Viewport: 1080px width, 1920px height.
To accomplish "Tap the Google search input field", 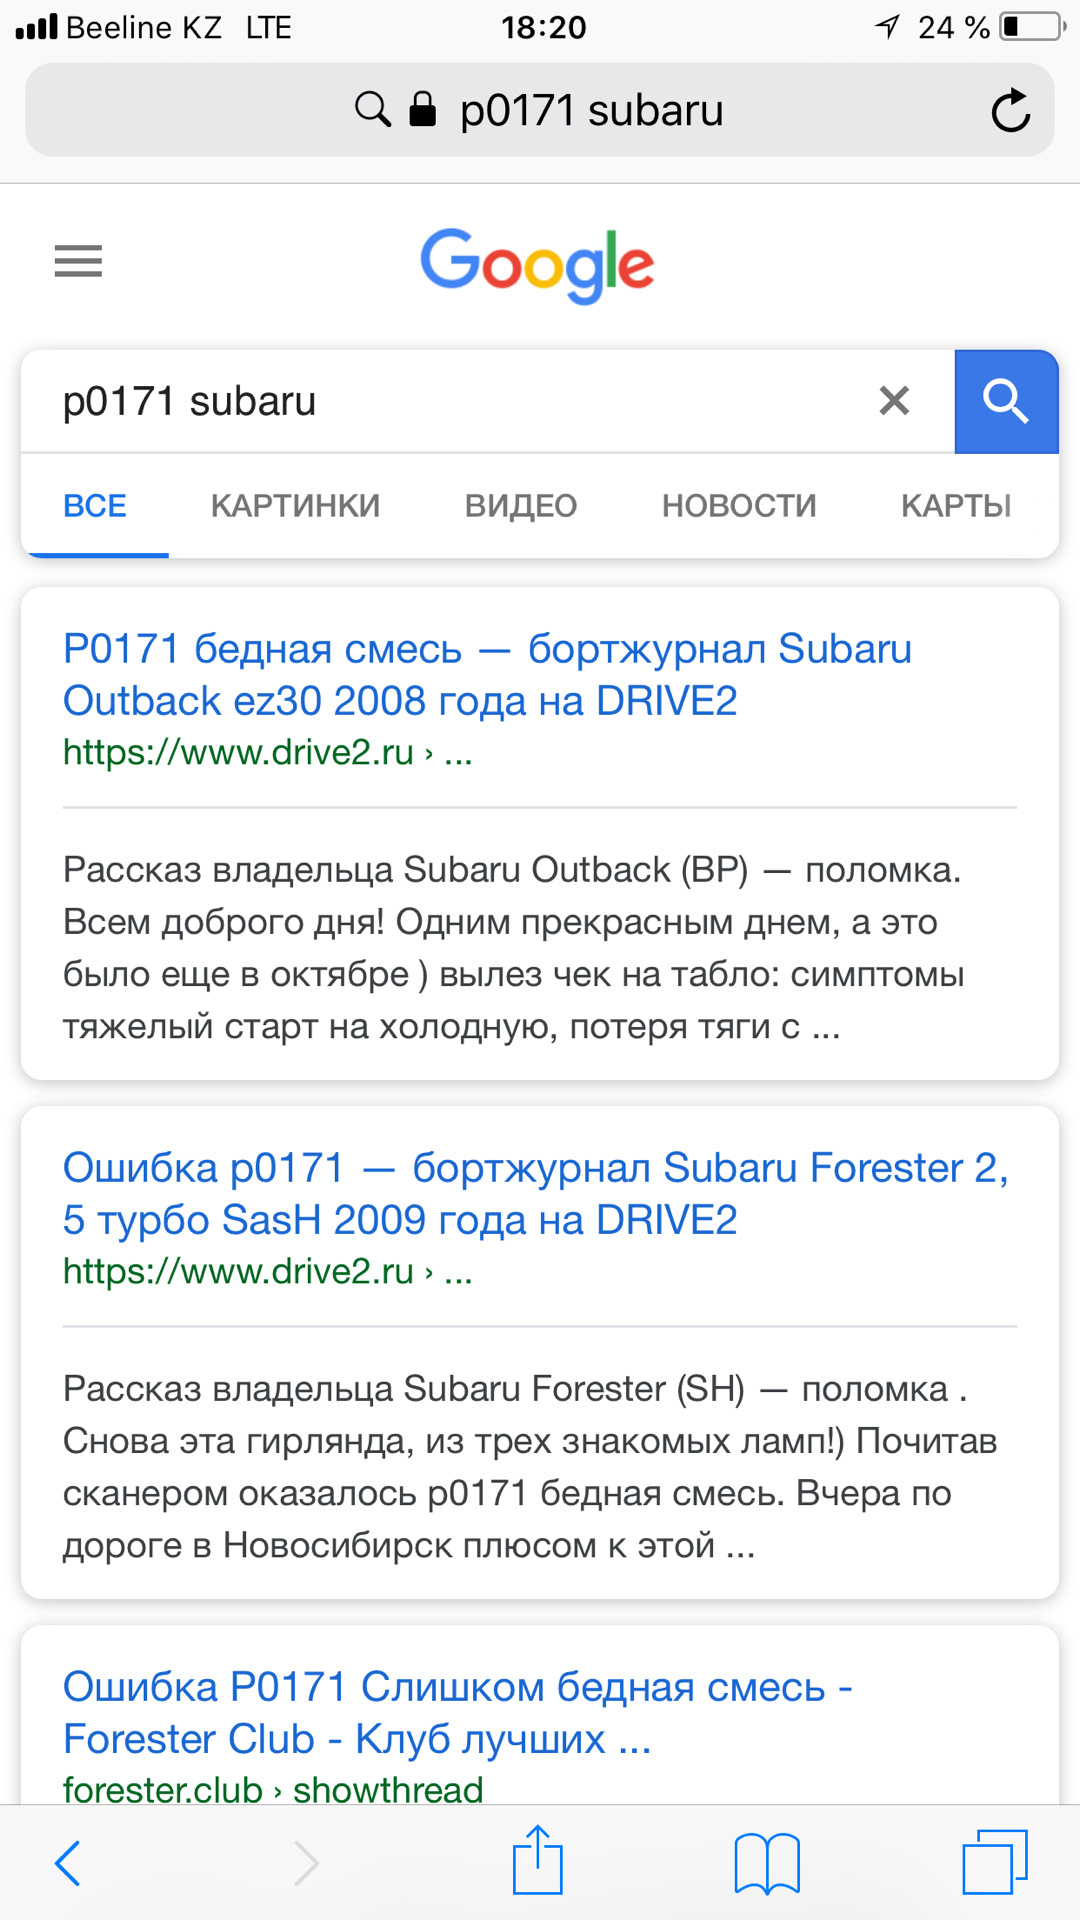I will (x=450, y=401).
